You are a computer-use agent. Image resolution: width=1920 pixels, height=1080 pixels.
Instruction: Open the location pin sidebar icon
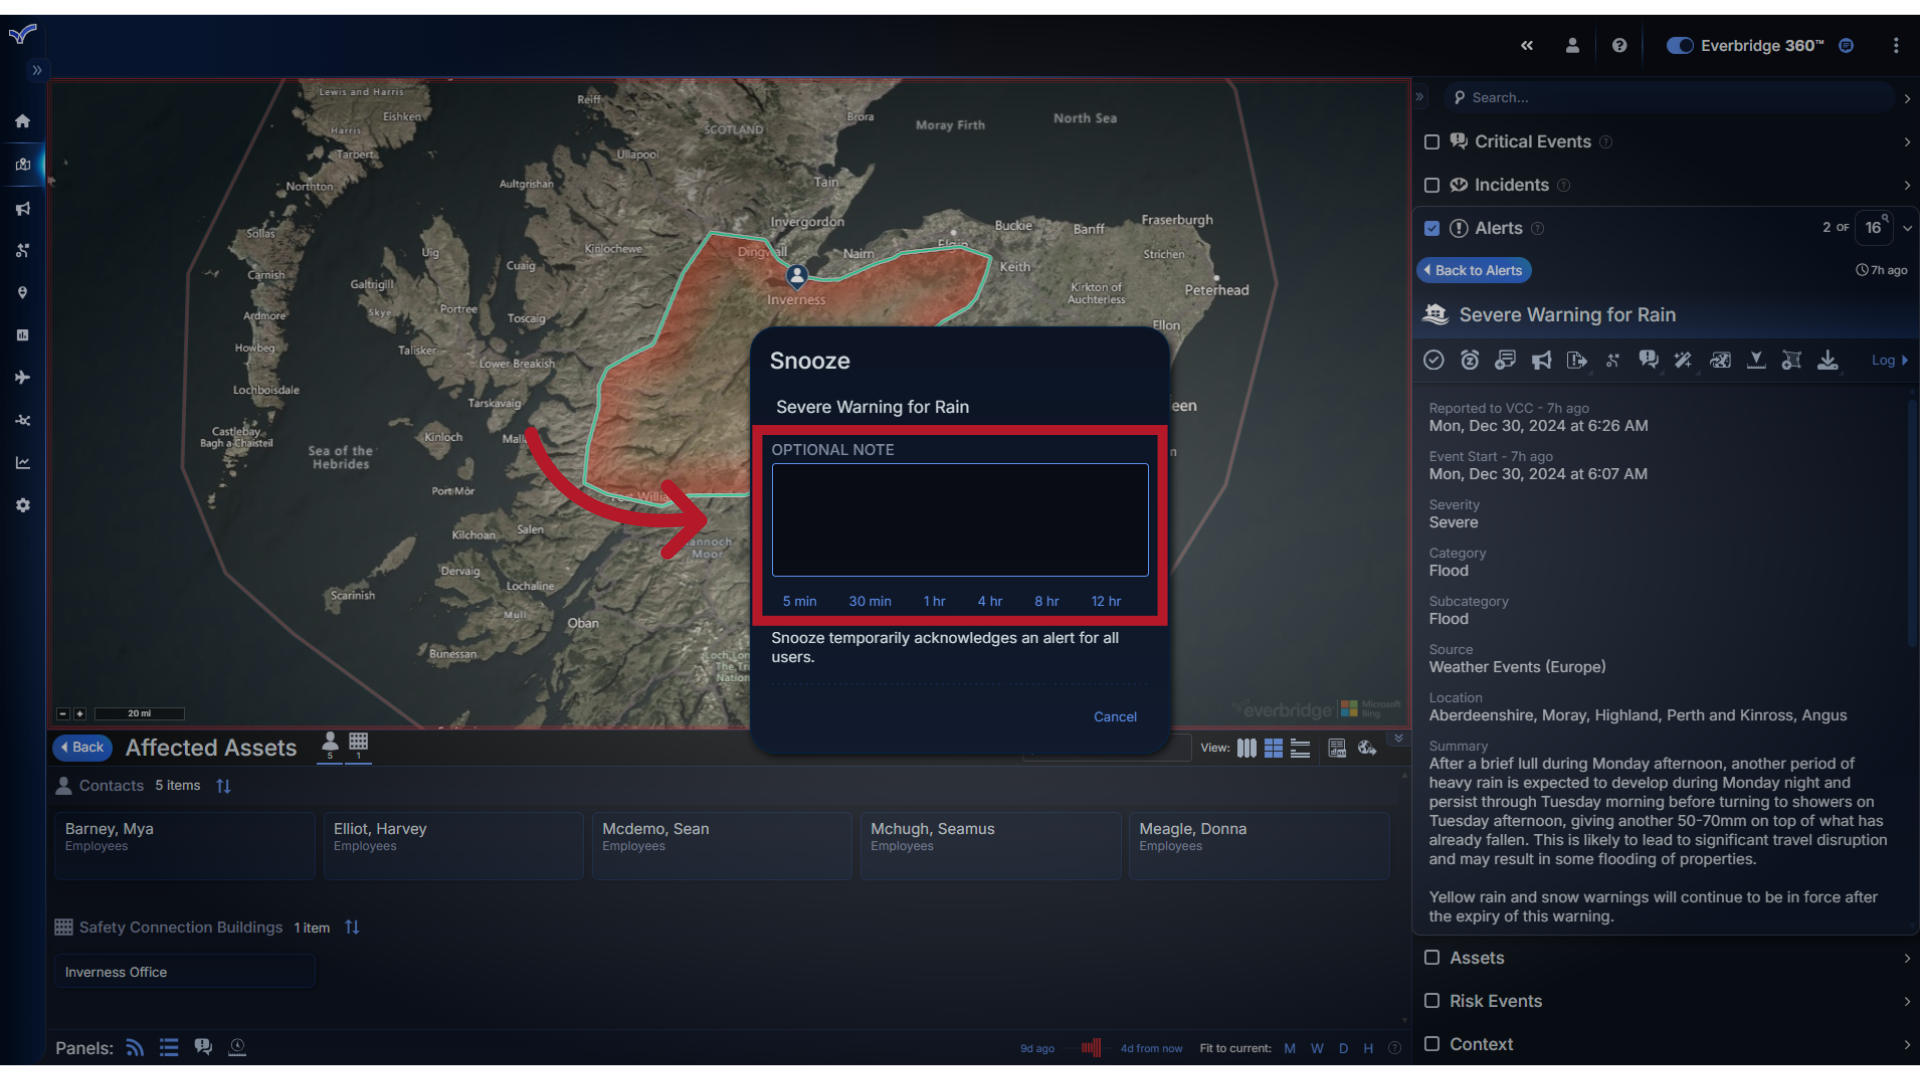click(22, 293)
